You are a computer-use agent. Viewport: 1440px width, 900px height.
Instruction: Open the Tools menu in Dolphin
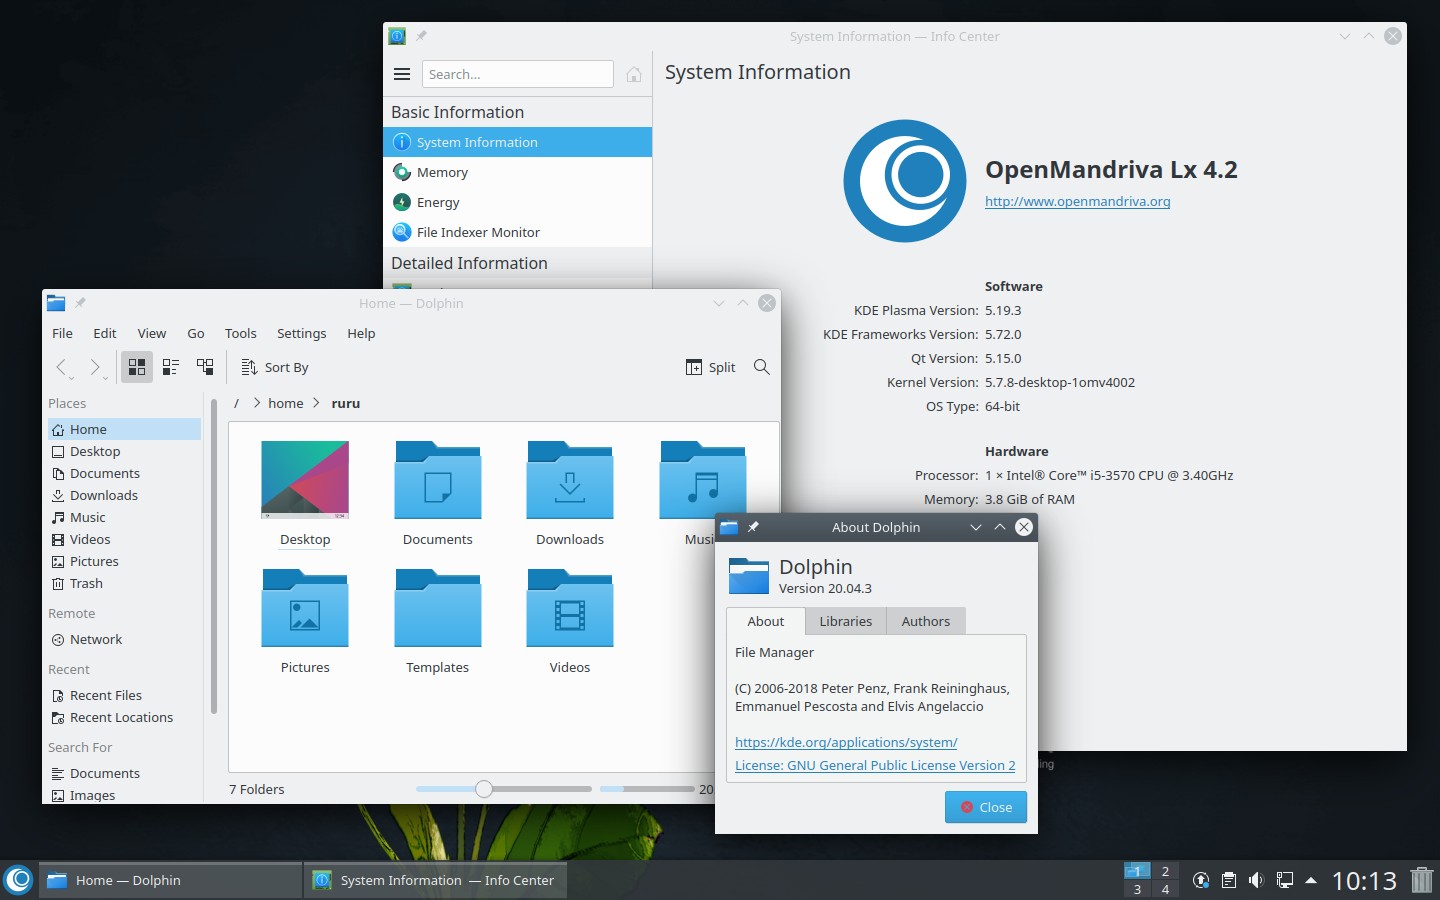click(241, 333)
